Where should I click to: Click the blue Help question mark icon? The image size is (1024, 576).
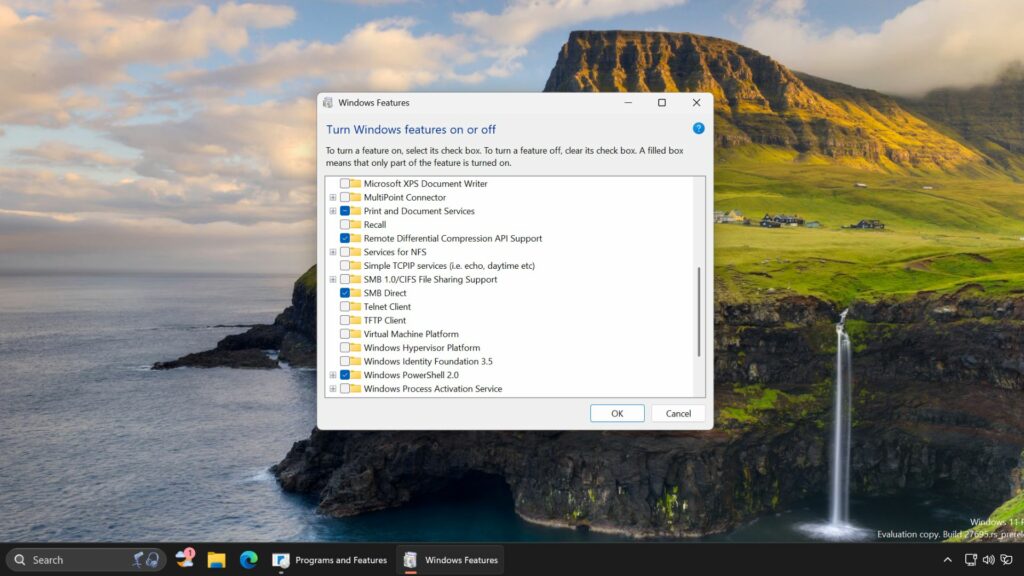coord(698,128)
